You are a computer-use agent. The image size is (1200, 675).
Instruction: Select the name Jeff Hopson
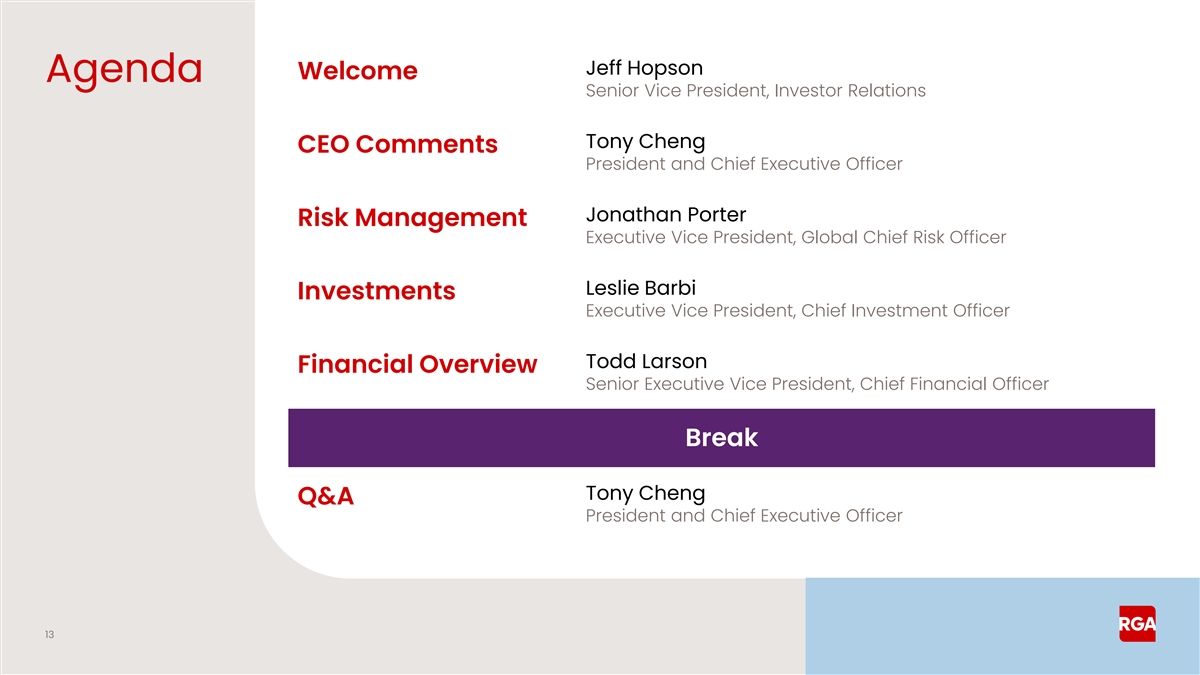[x=644, y=67]
